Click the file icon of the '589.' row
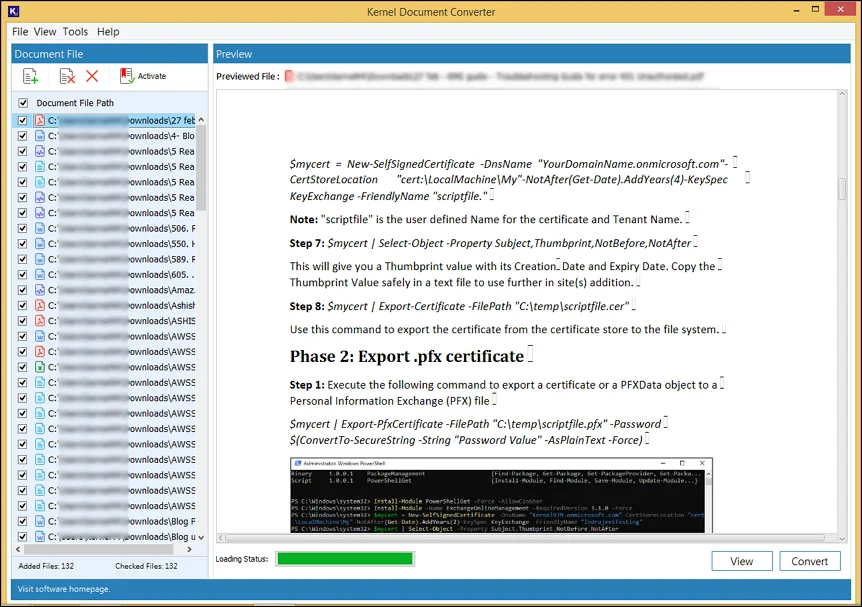Image resolution: width=862 pixels, height=607 pixels. 40,258
